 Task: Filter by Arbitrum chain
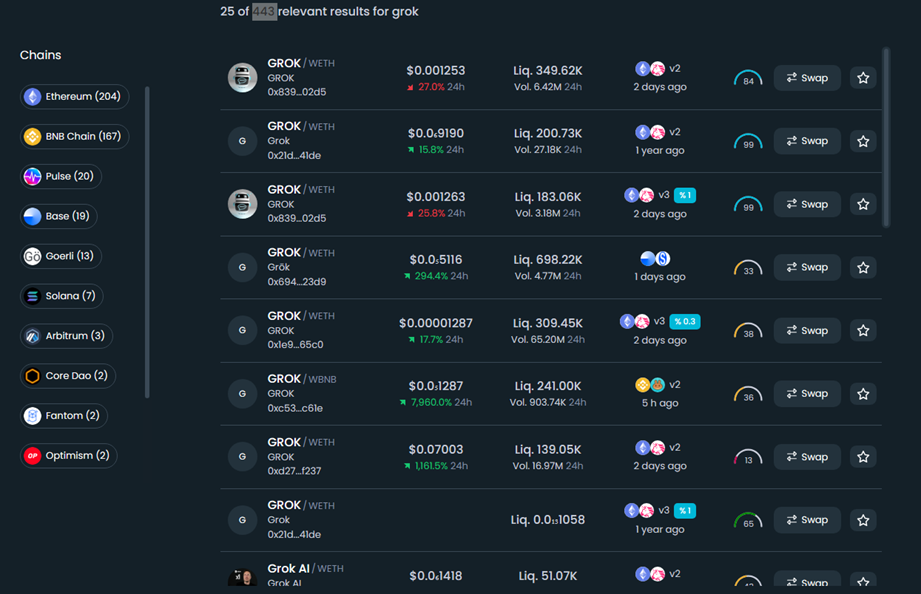[66, 336]
